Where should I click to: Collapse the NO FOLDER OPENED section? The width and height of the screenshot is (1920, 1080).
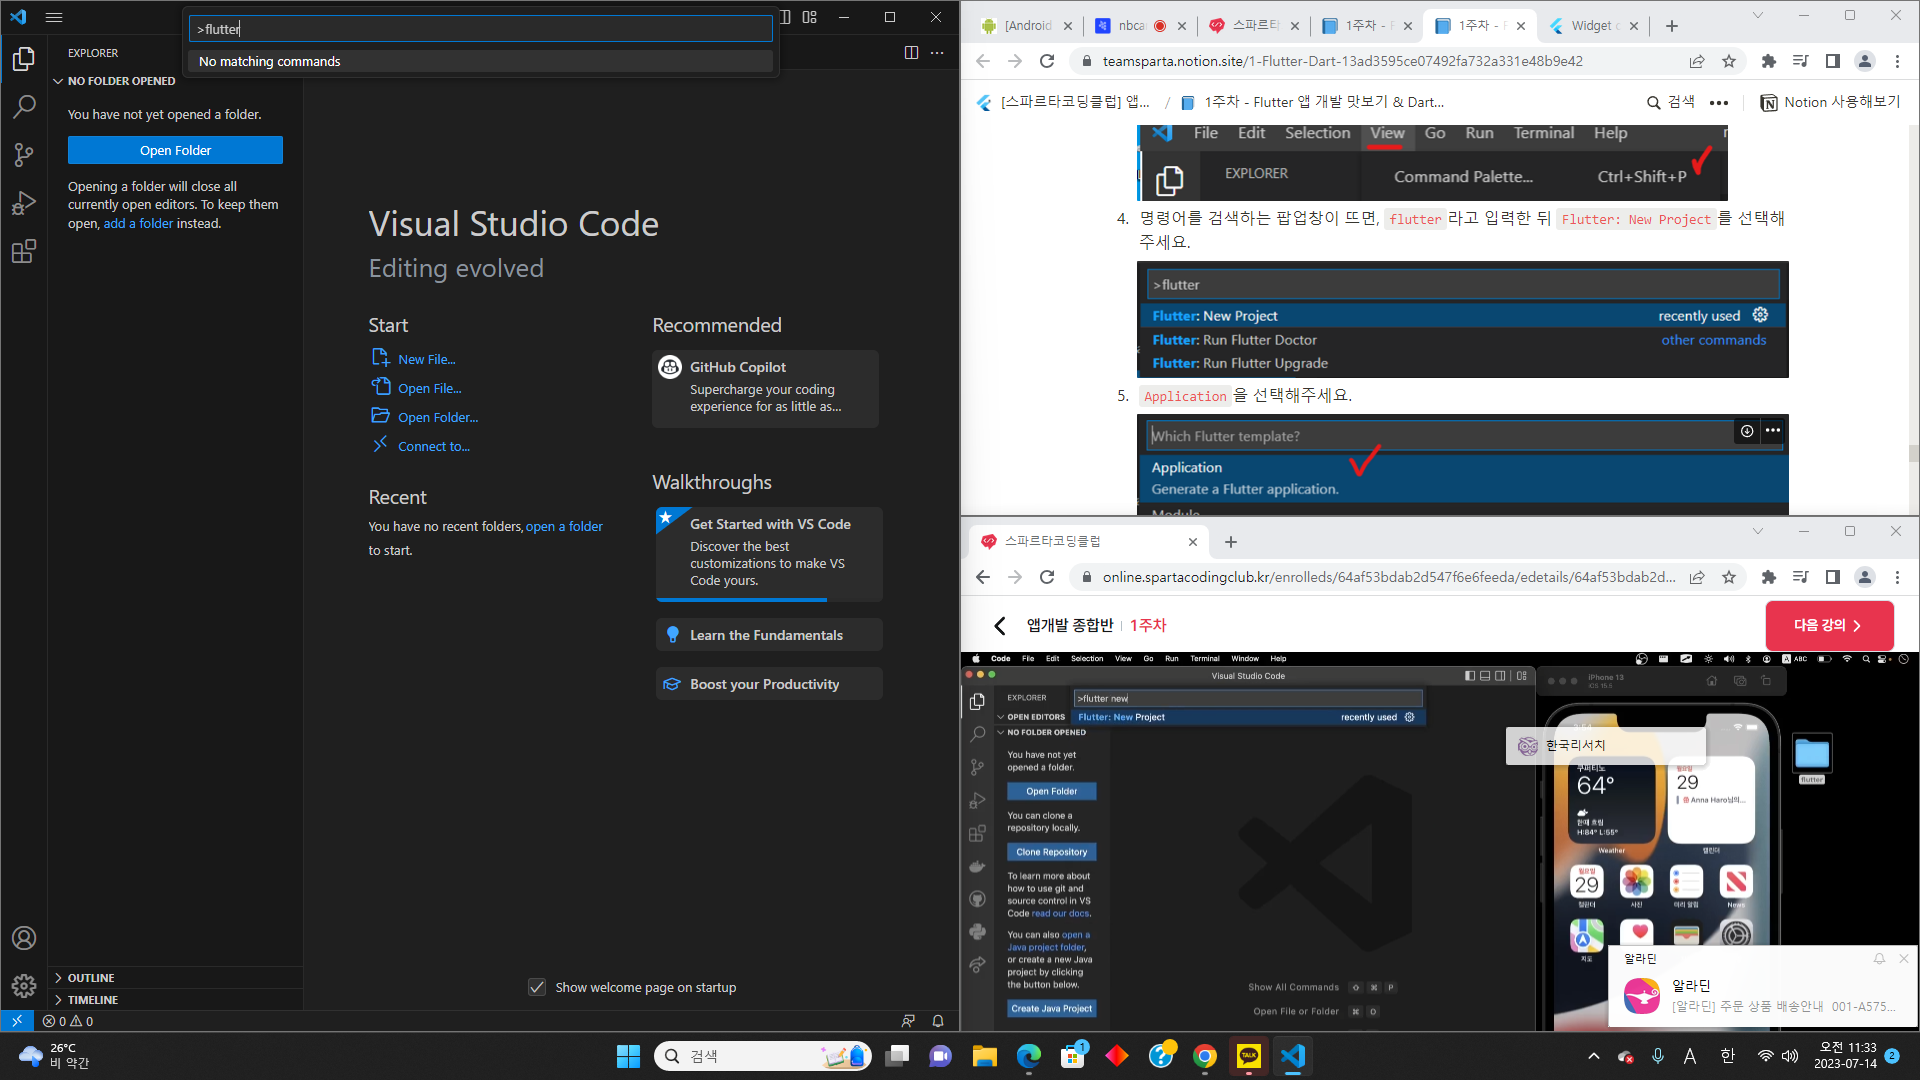[x=175, y=81]
